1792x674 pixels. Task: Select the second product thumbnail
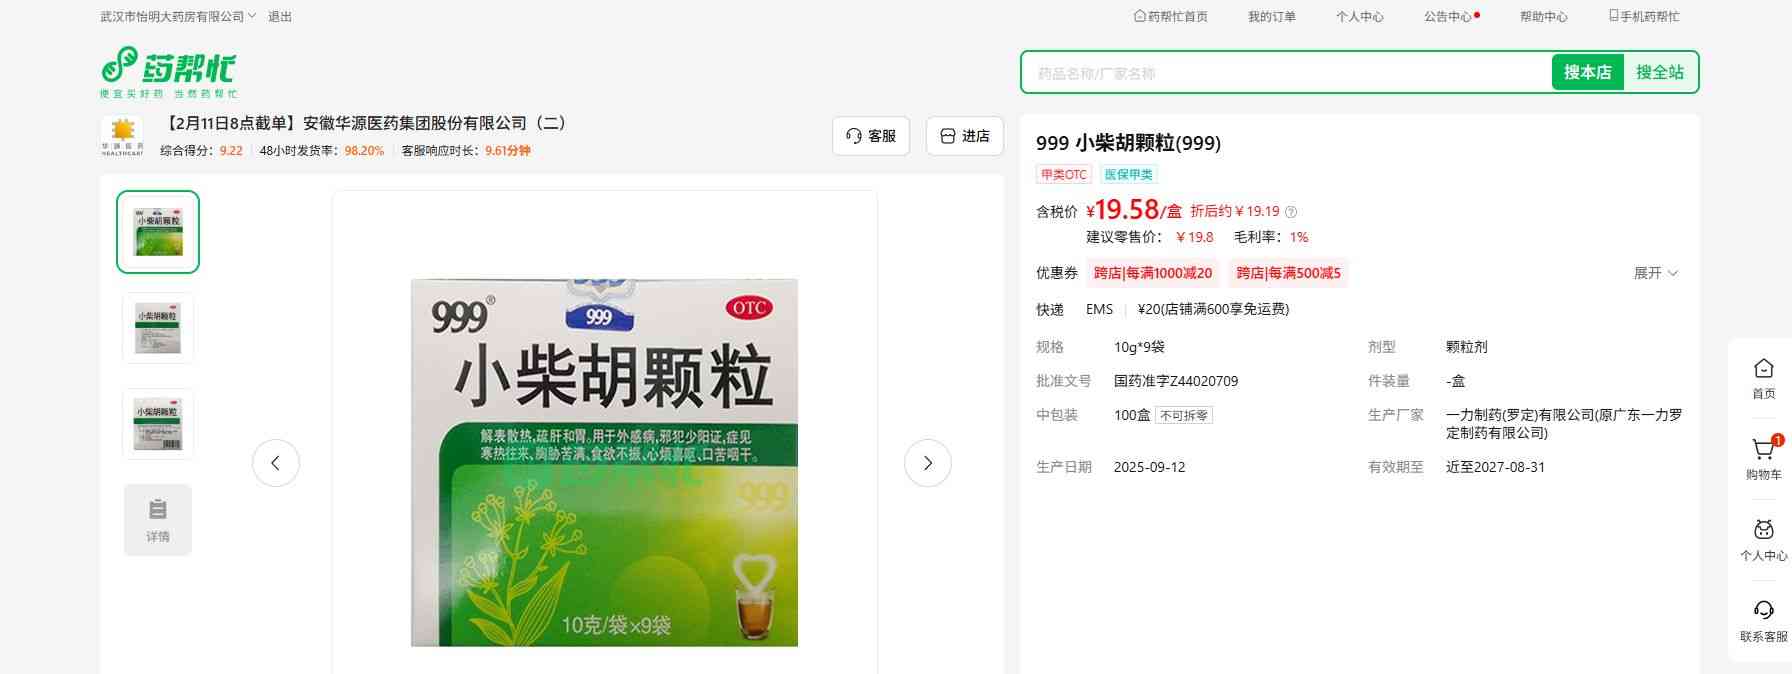[158, 328]
